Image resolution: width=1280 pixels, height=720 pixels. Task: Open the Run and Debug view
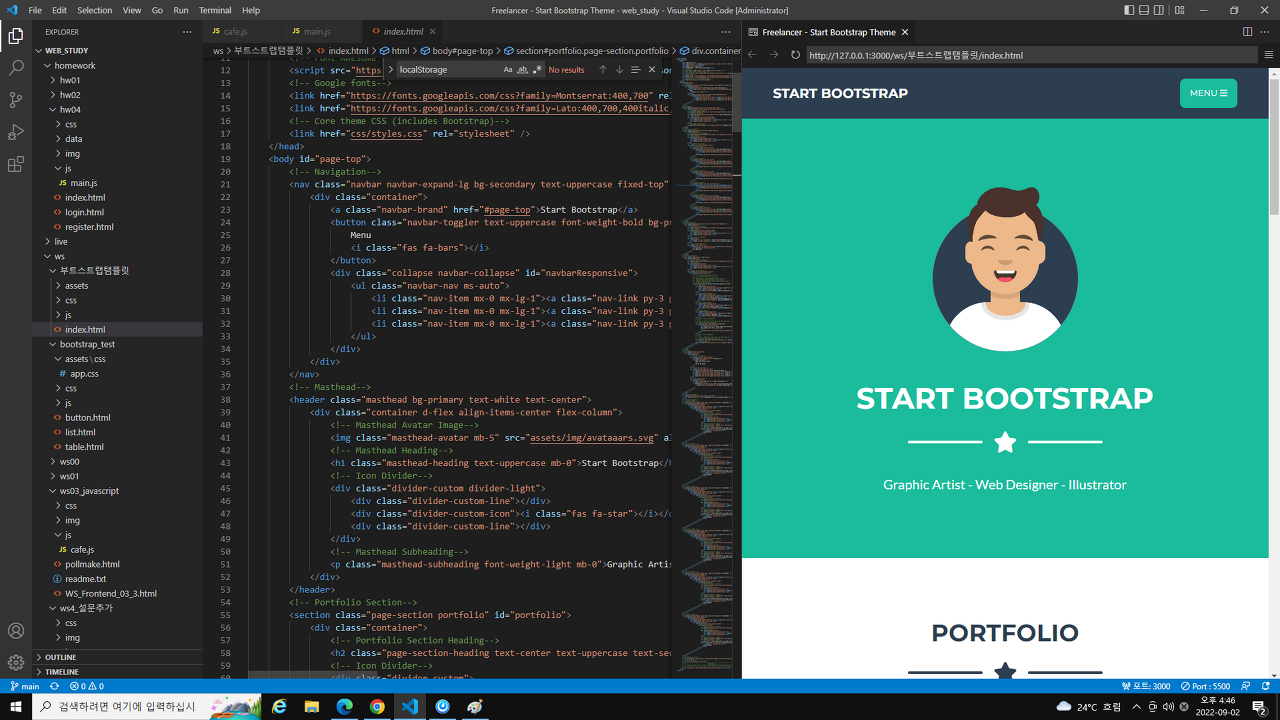click(16, 132)
